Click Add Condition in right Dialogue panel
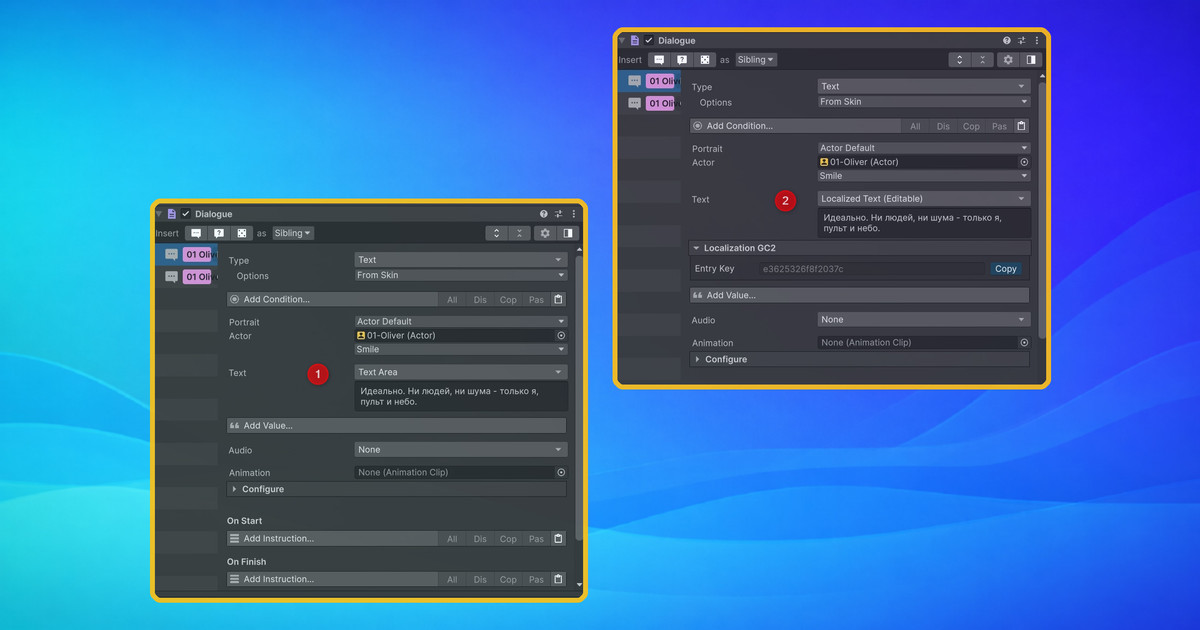The image size is (1200, 630). pos(795,126)
